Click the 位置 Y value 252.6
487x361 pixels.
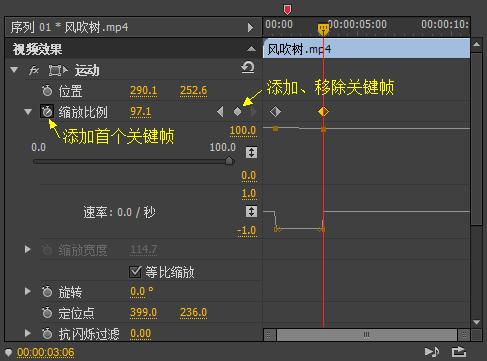(x=193, y=90)
